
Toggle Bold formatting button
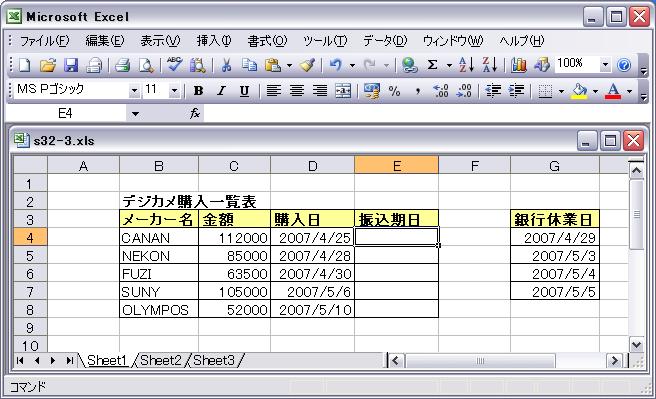click(198, 91)
